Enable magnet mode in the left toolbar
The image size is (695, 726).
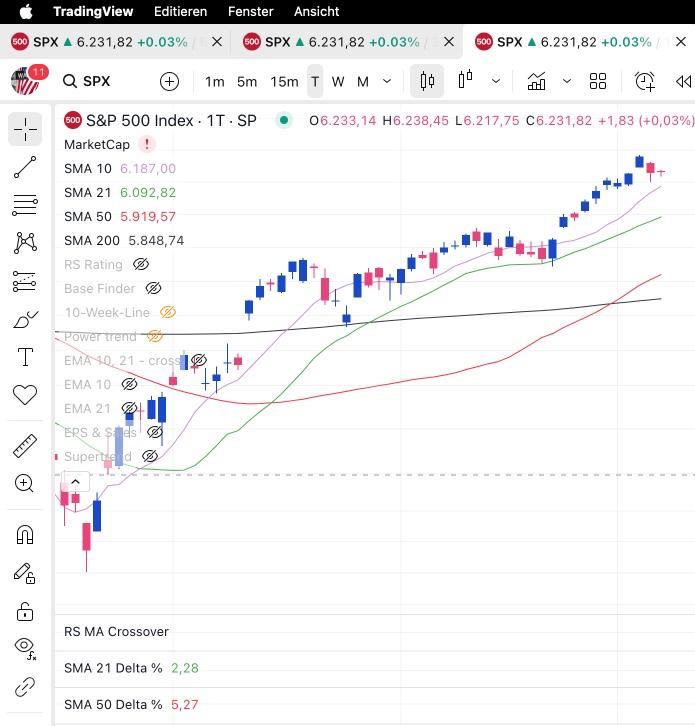point(25,534)
